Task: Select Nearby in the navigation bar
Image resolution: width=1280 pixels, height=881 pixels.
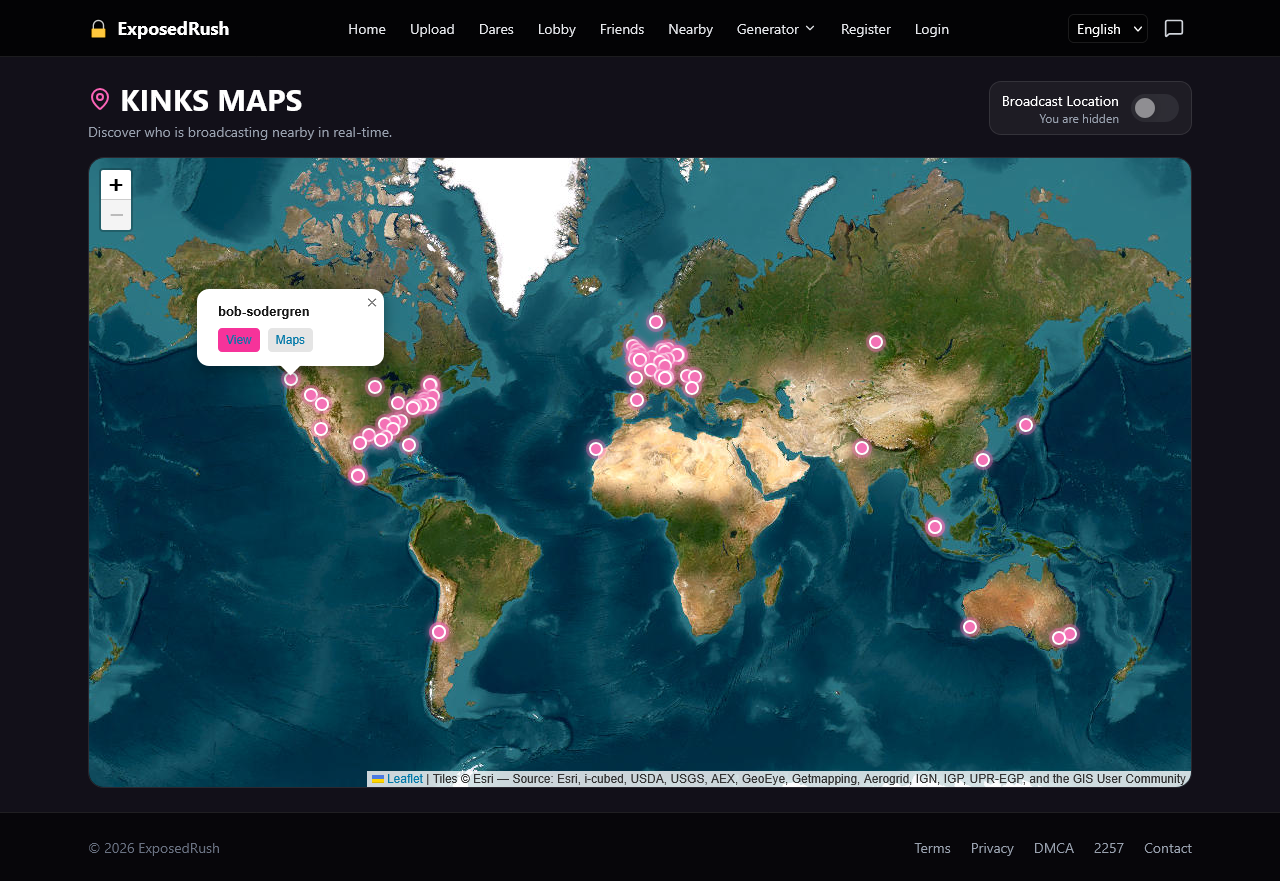Action: [690, 29]
